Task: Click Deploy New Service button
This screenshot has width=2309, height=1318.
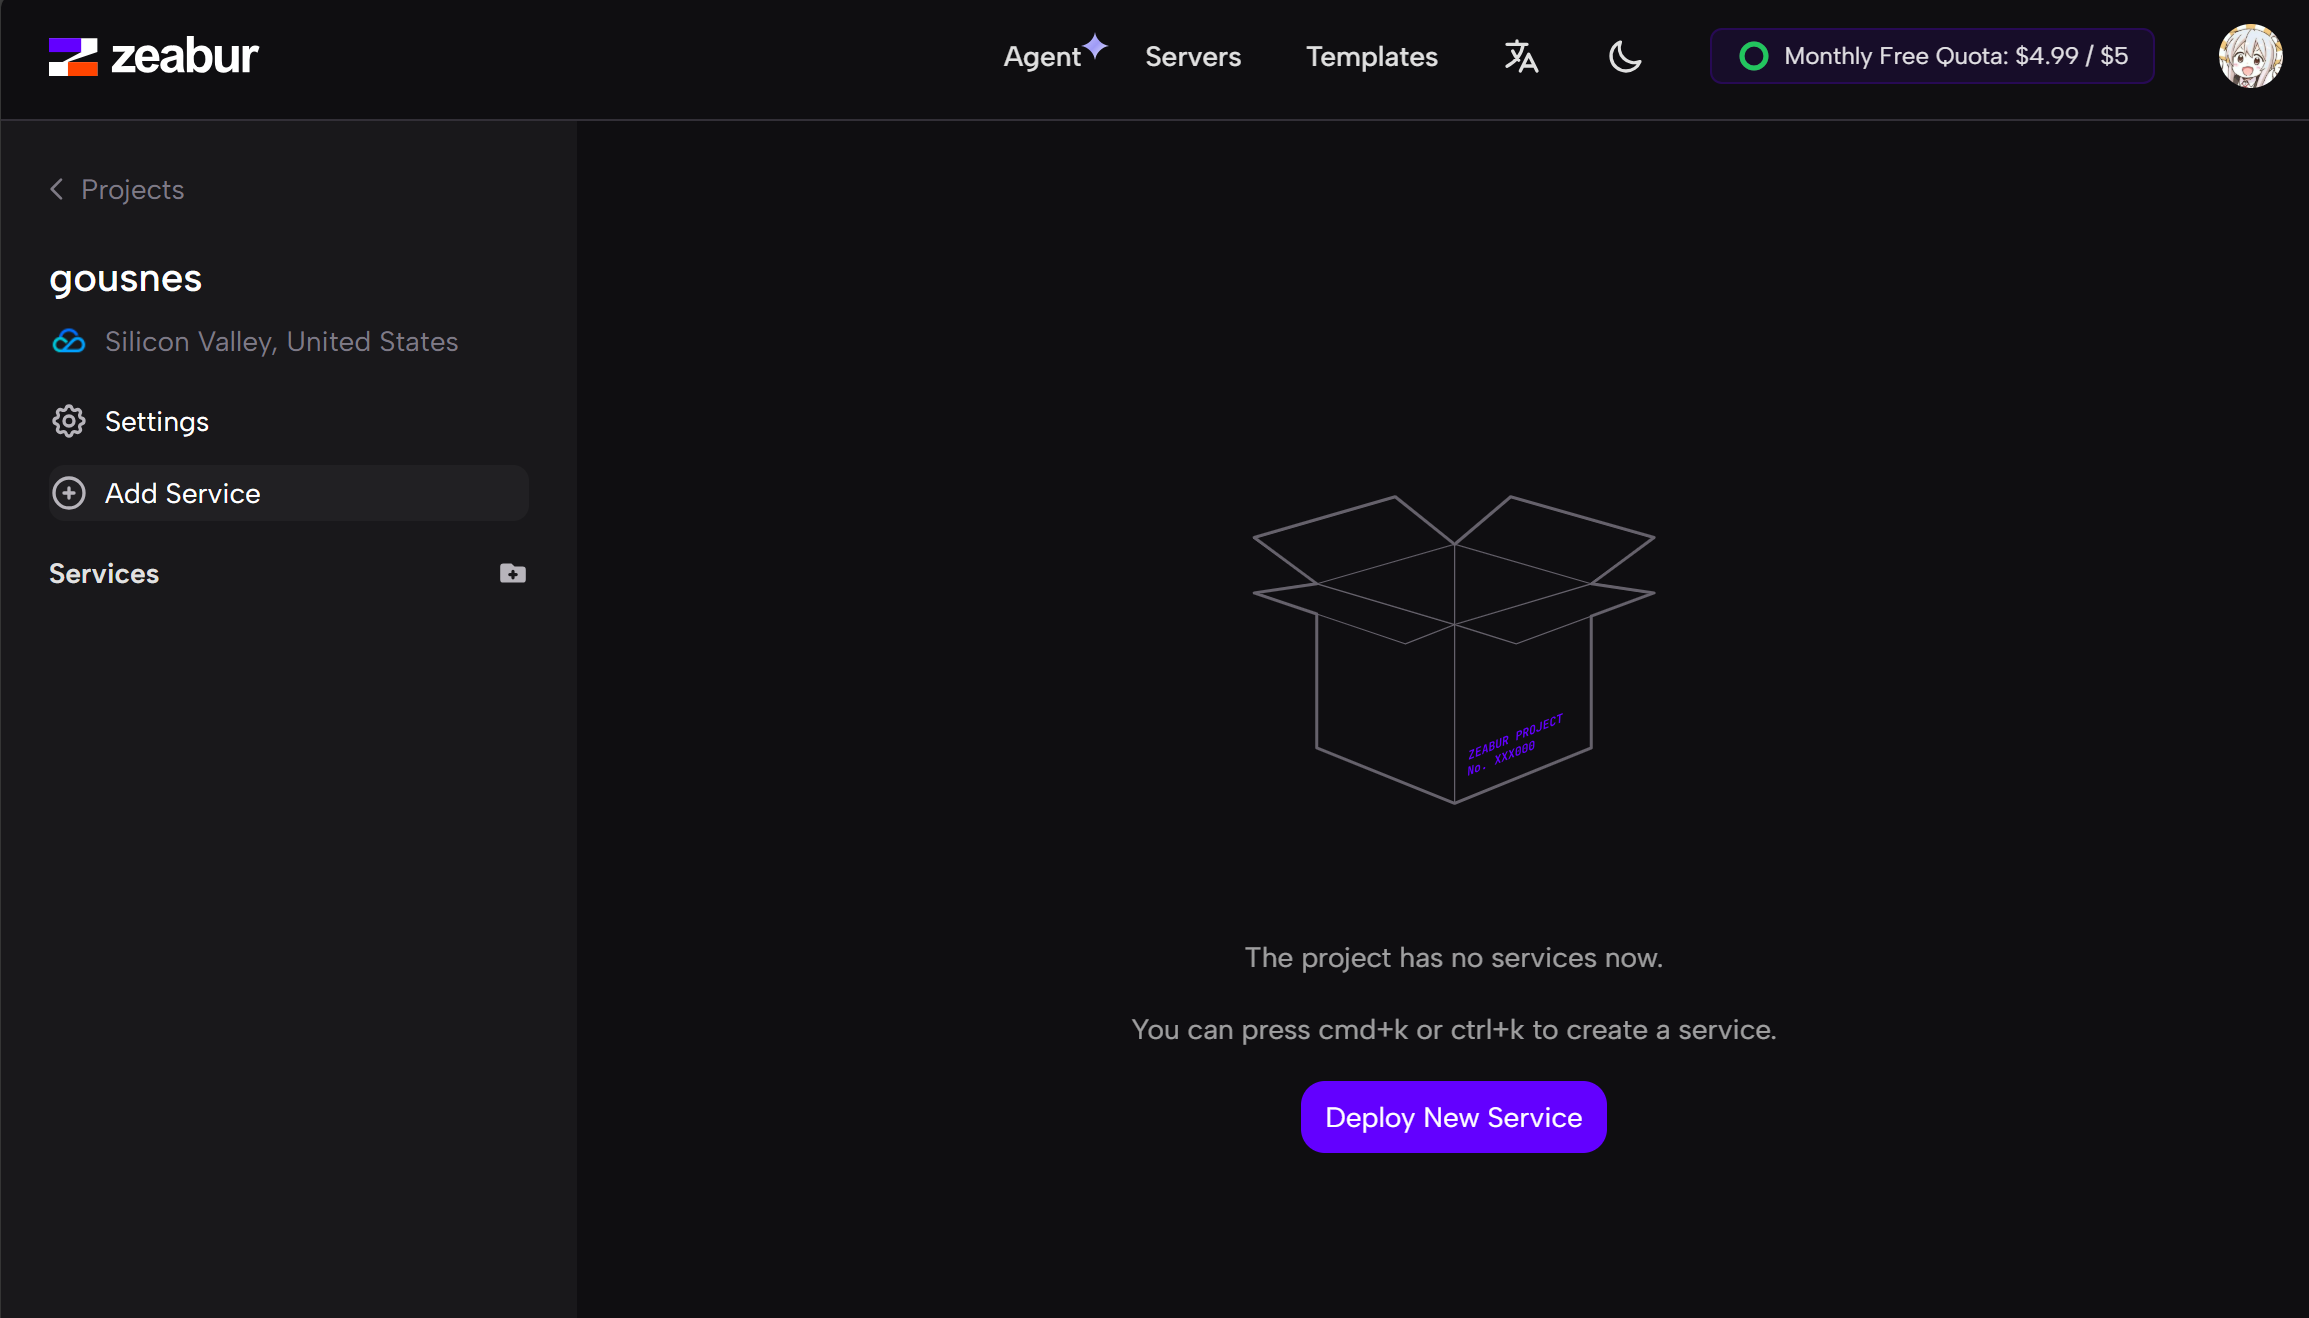Action: 1454,1117
